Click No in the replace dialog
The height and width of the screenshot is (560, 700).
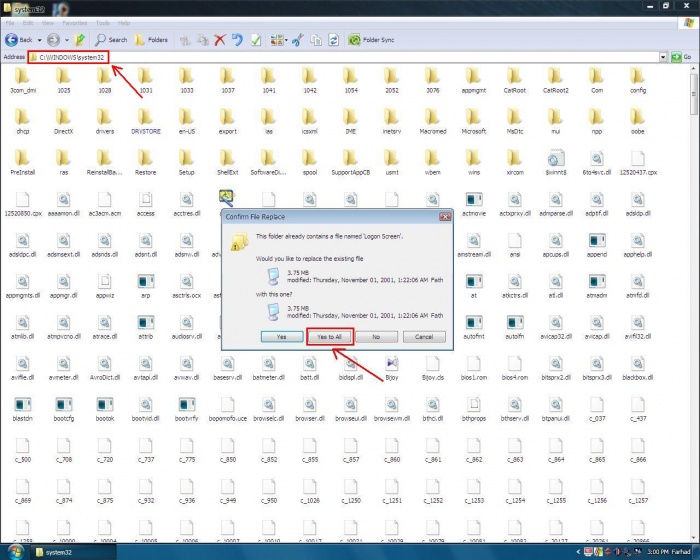click(376, 337)
